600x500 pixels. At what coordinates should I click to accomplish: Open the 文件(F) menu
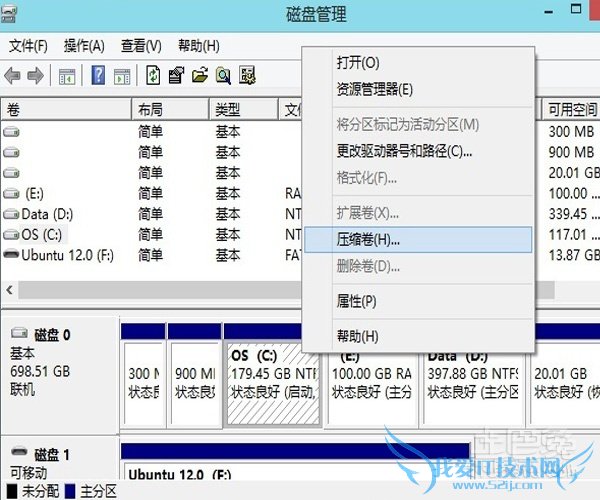click(28, 46)
